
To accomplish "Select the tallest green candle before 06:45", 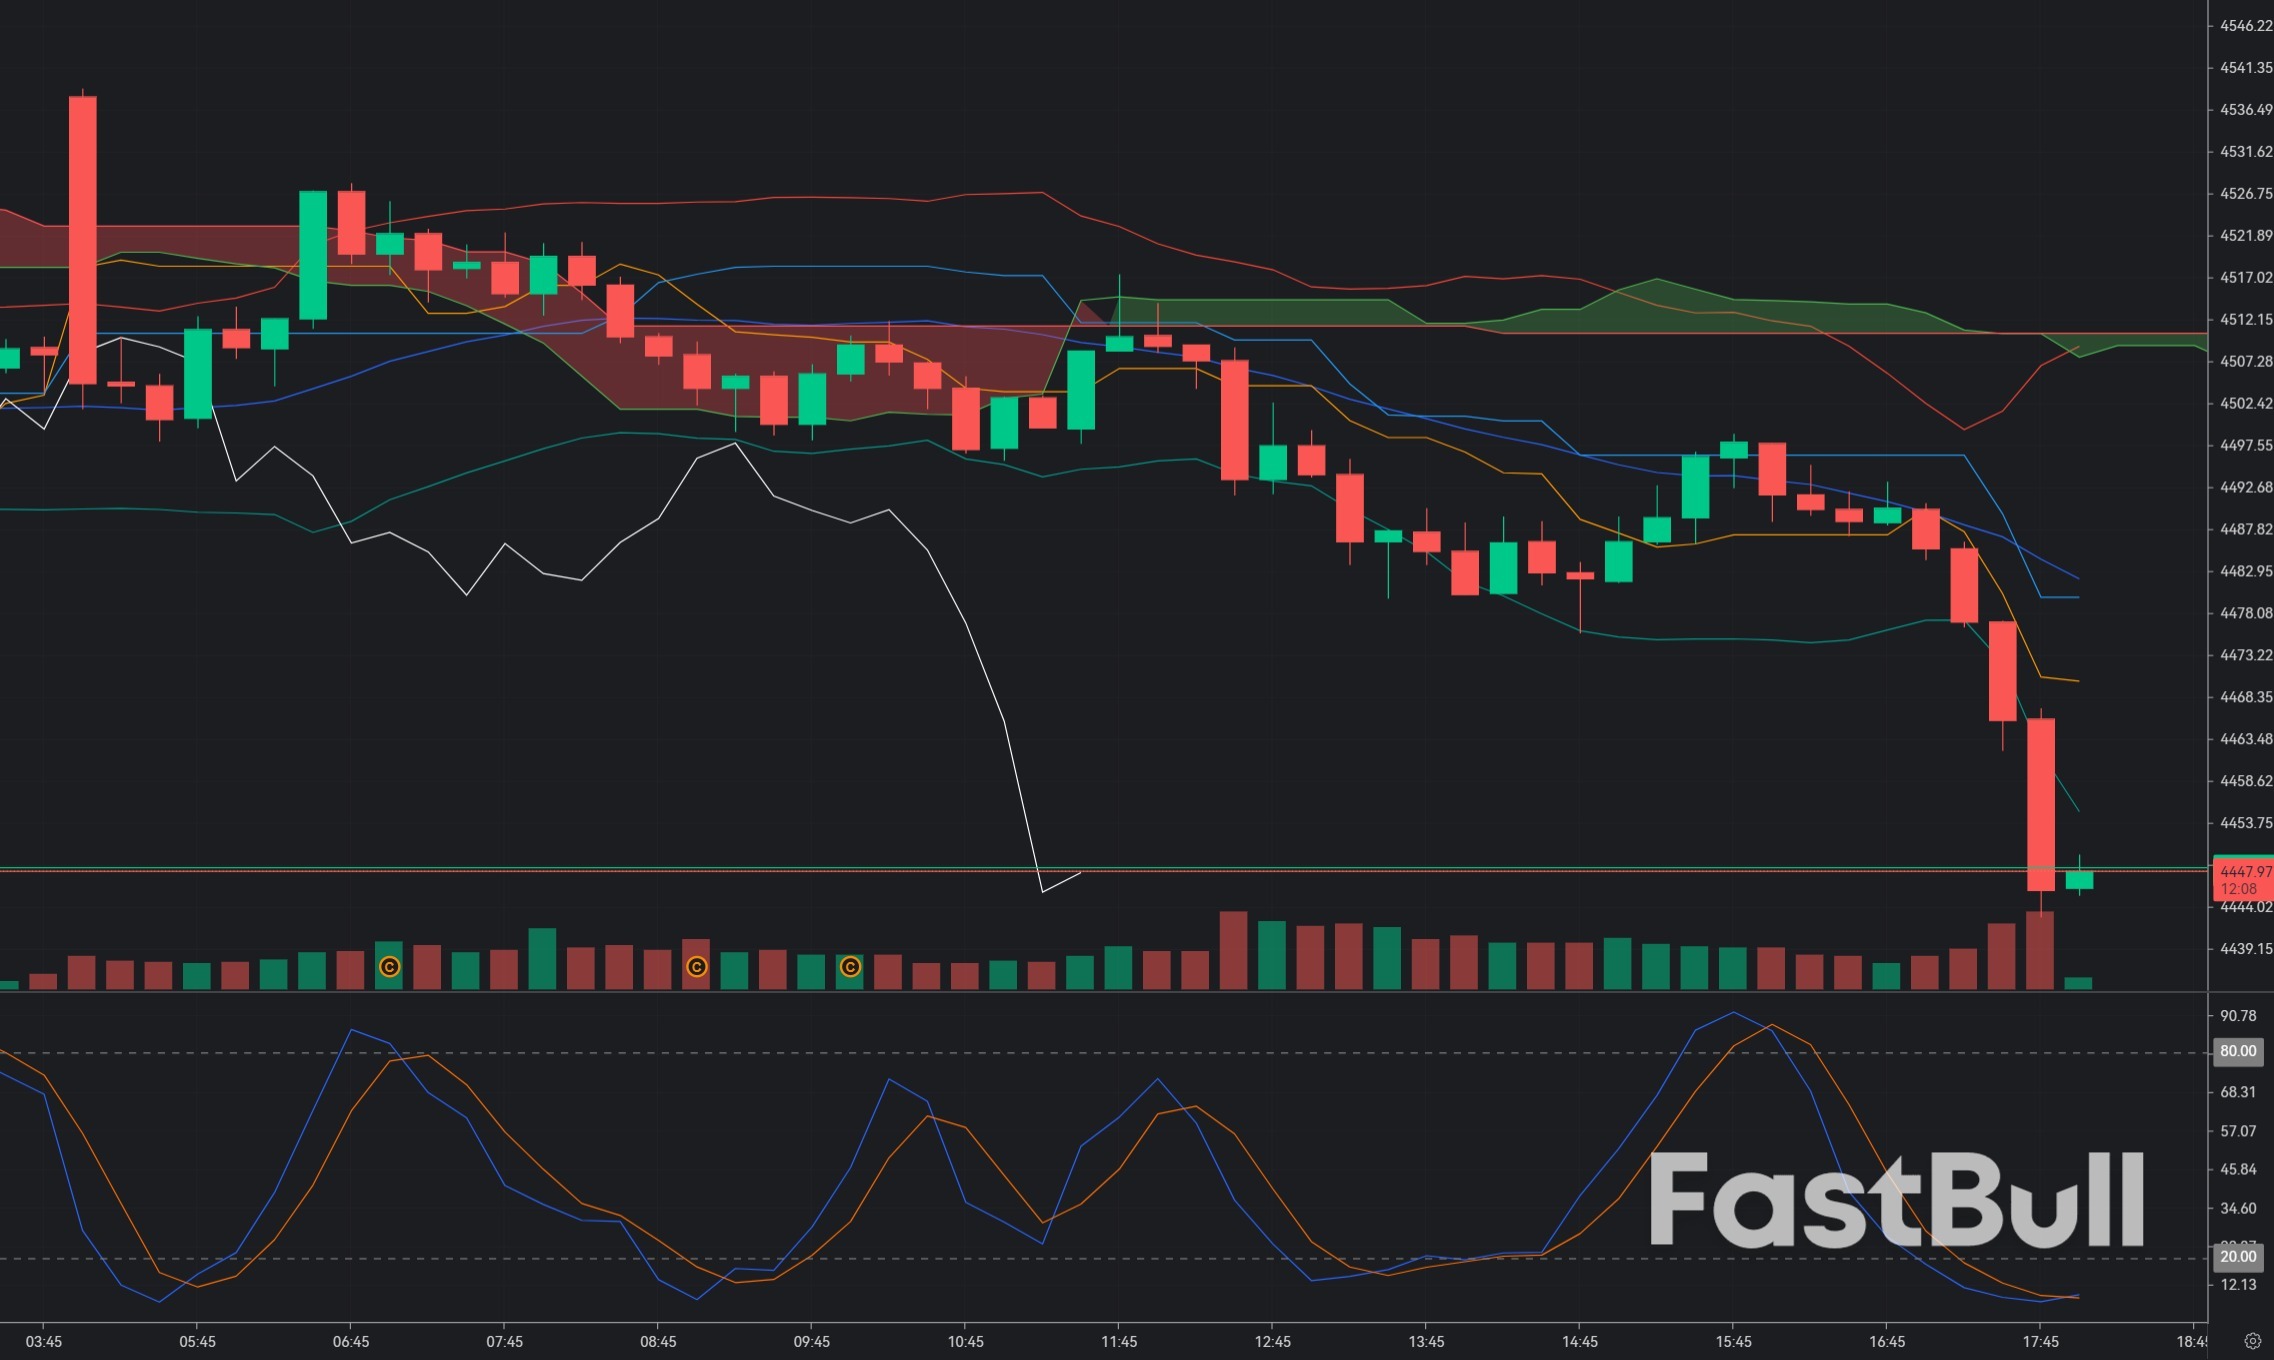I will pyautogui.click(x=313, y=255).
